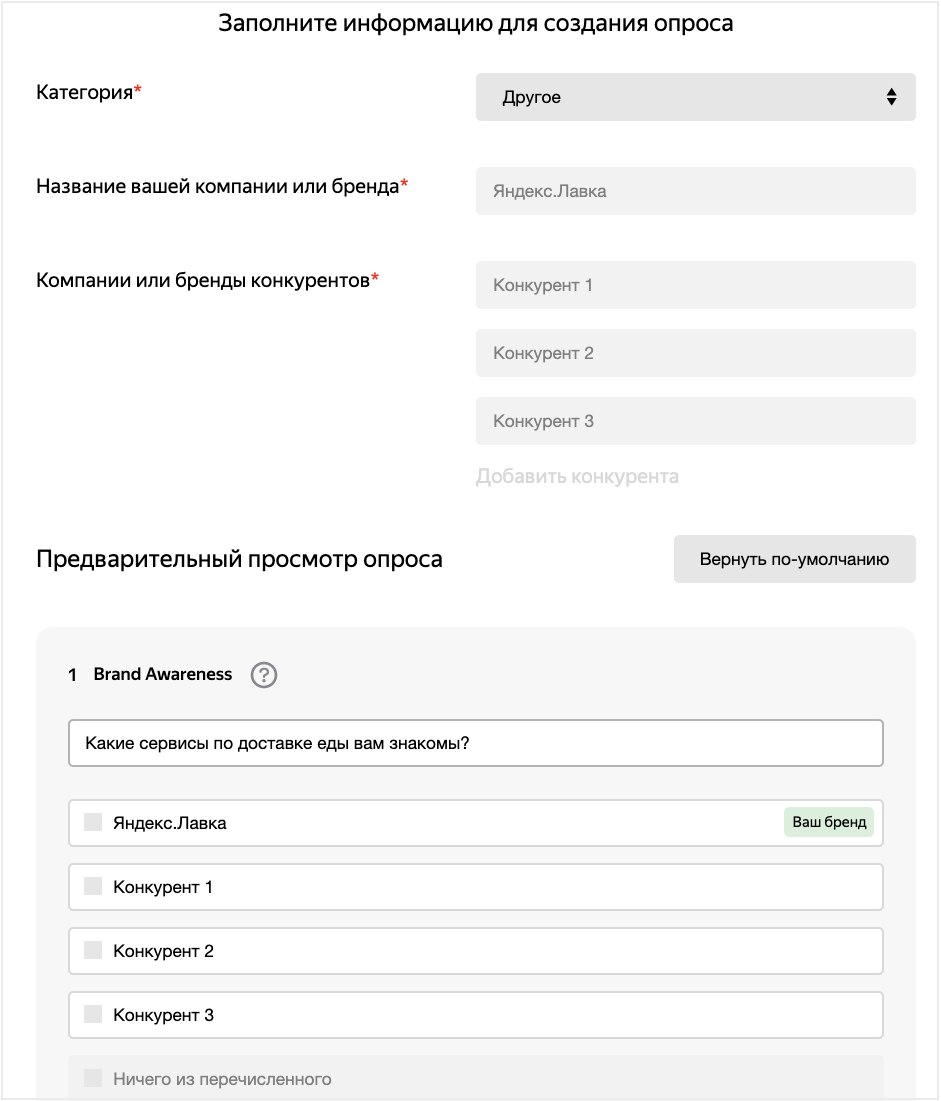
Task: Click the dropdown arrows on Другое select
Action: tap(891, 97)
